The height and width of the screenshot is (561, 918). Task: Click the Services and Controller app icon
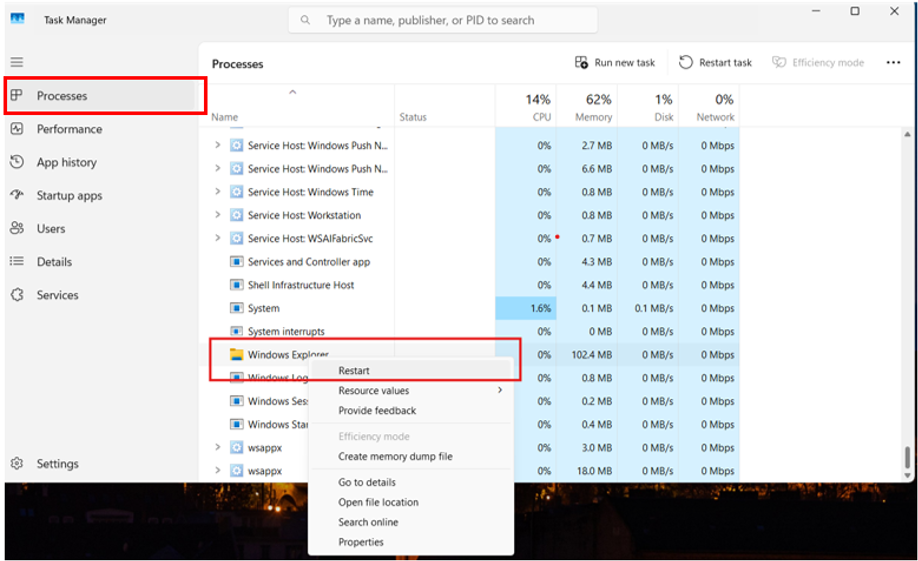tap(237, 262)
